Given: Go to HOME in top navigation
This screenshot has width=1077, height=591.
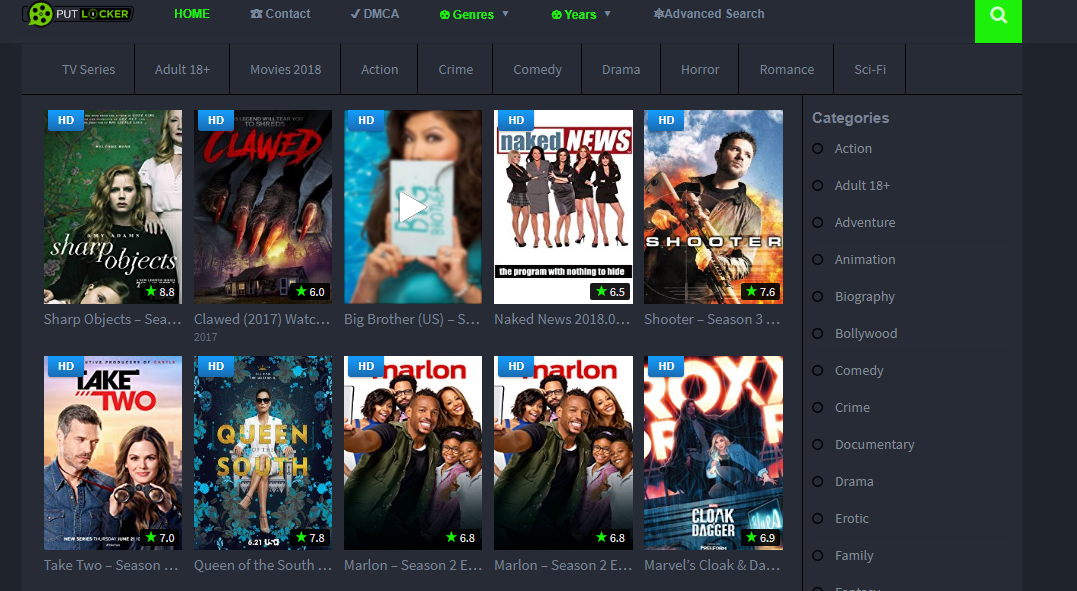Looking at the screenshot, I should click(192, 14).
